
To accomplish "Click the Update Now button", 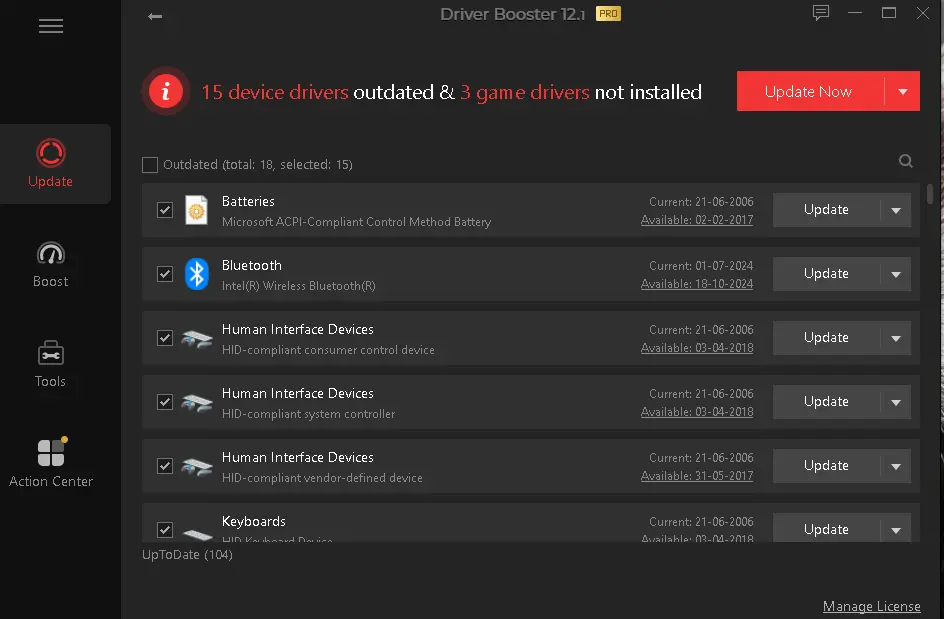I will tap(808, 92).
